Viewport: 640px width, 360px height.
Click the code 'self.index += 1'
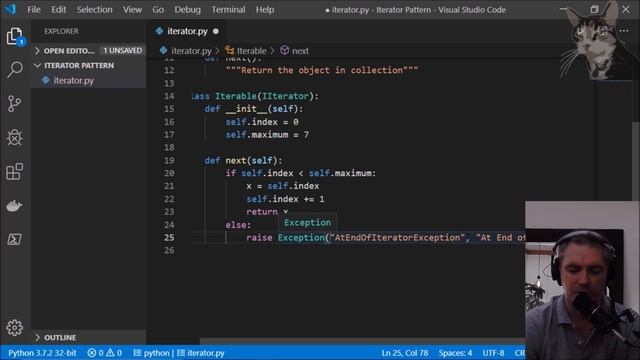pyautogui.click(x=285, y=199)
